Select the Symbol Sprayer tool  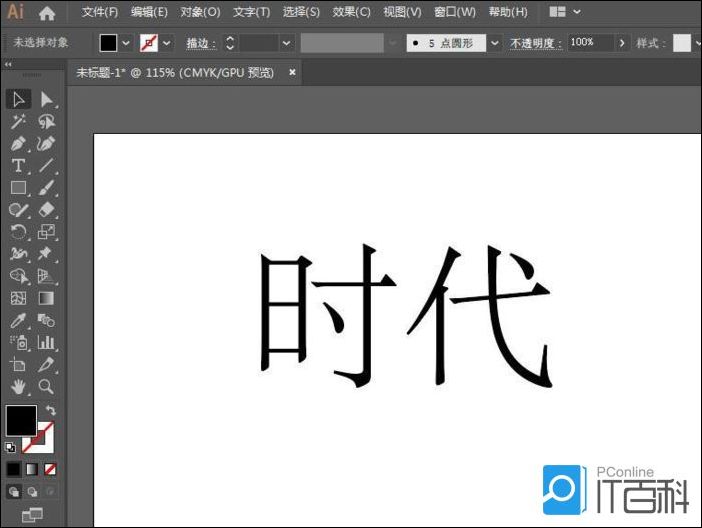click(18, 343)
